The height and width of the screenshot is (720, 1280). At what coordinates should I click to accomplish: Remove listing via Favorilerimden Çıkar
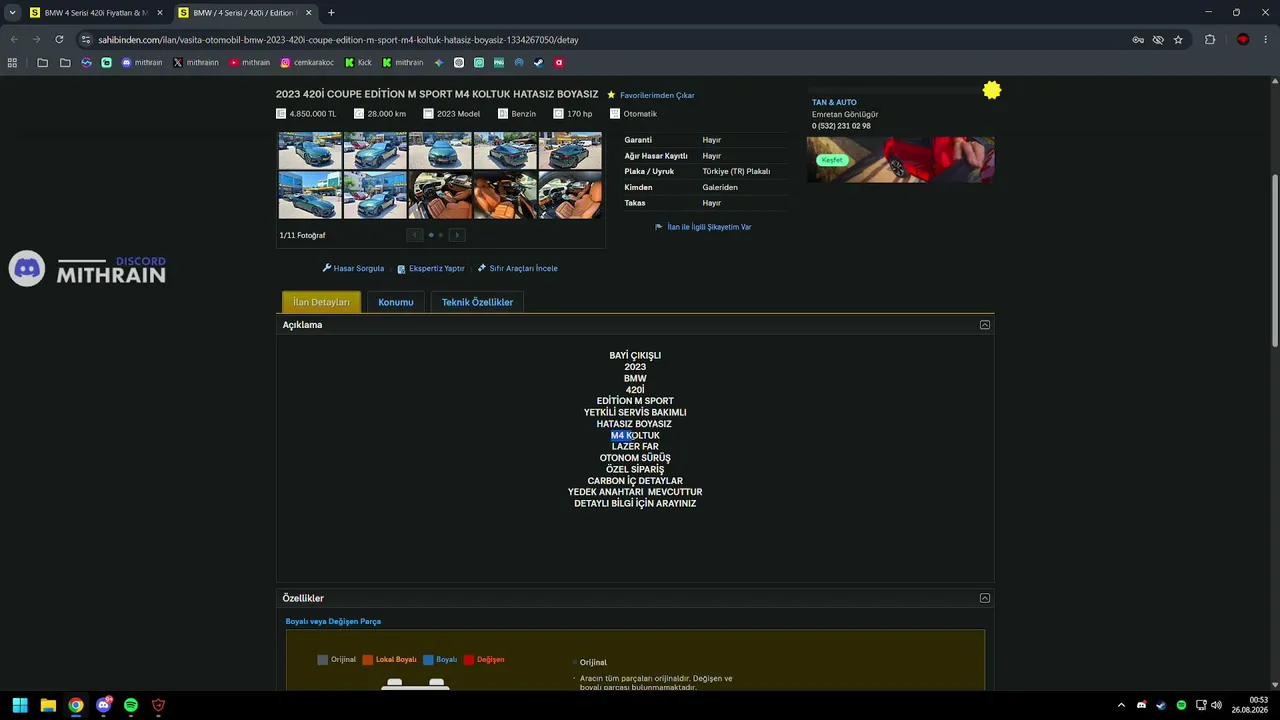657,95
